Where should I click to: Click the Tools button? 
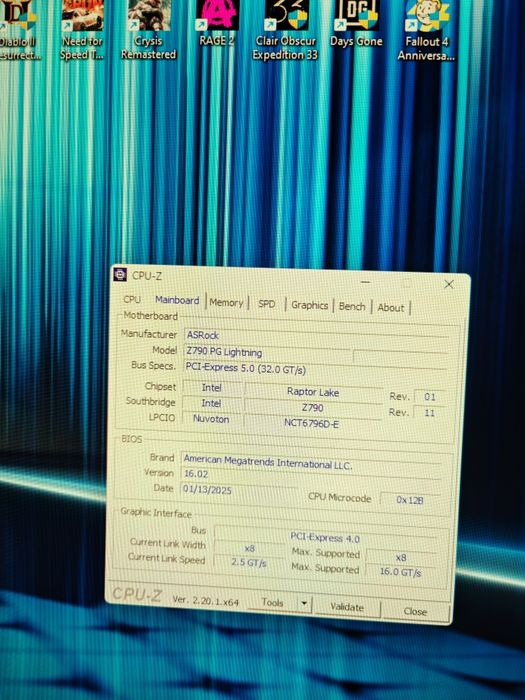pos(272,602)
